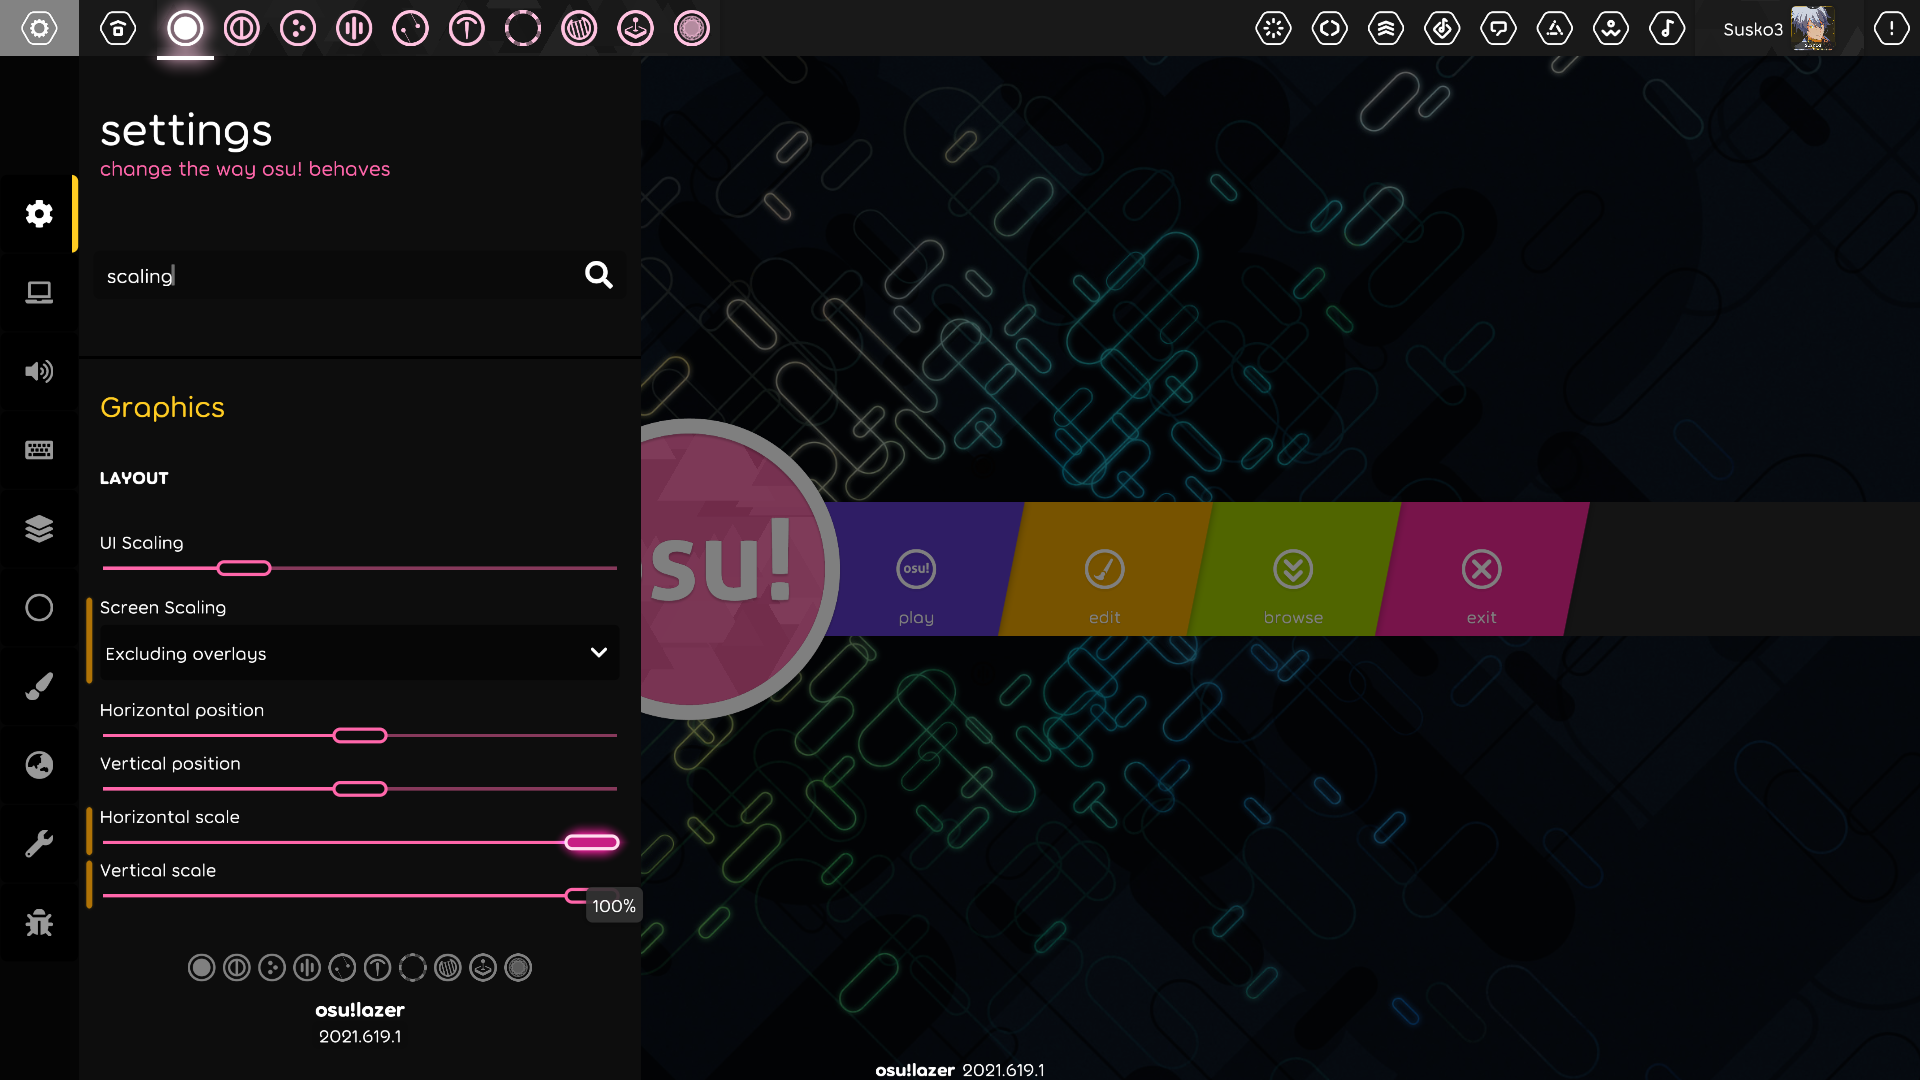Switch to the osu!catch ruleset tab
This screenshot has height=1080, width=1920.
297,28
